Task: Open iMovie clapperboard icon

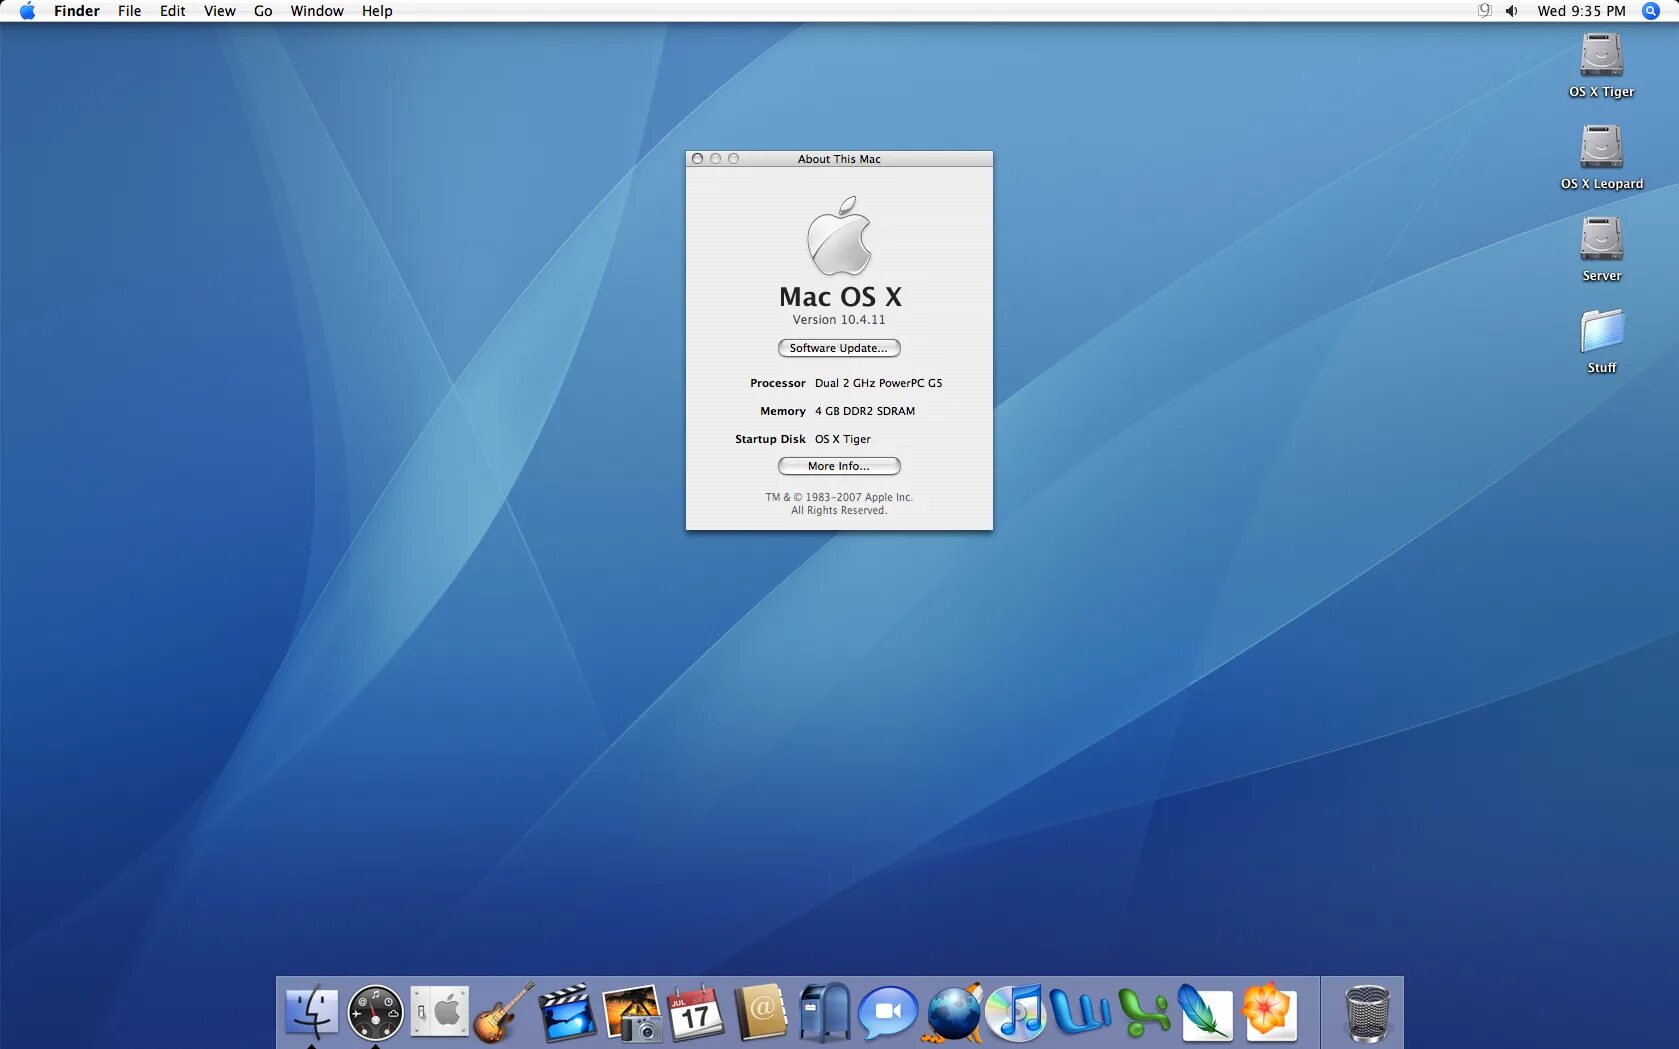Action: (x=567, y=1012)
